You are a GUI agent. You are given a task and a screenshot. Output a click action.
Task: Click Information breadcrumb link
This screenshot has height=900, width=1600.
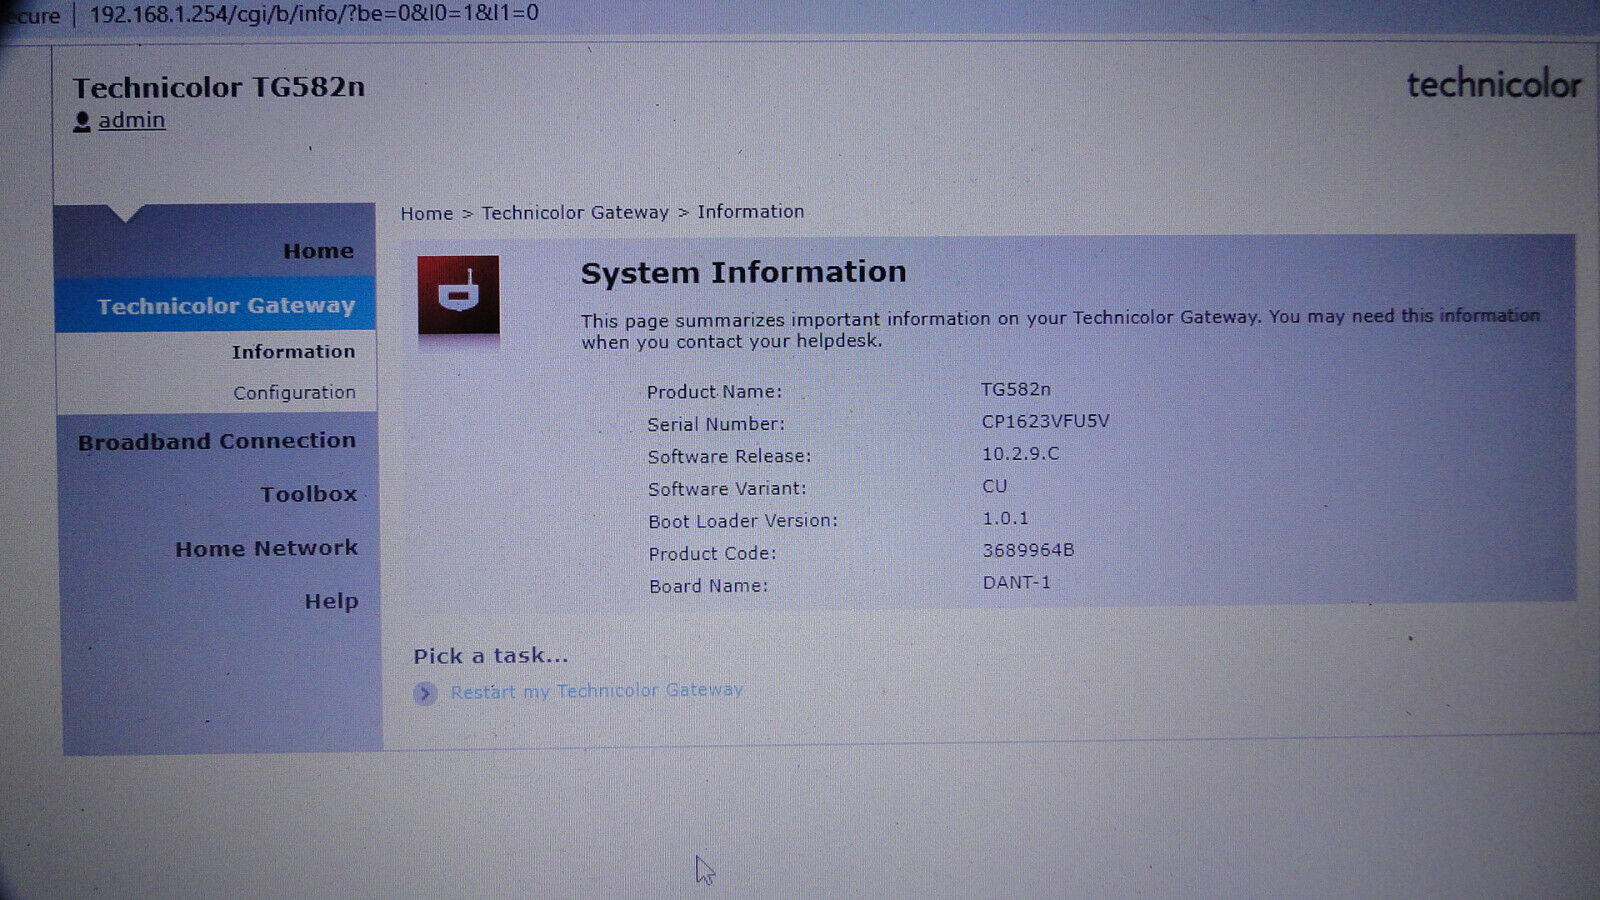750,212
